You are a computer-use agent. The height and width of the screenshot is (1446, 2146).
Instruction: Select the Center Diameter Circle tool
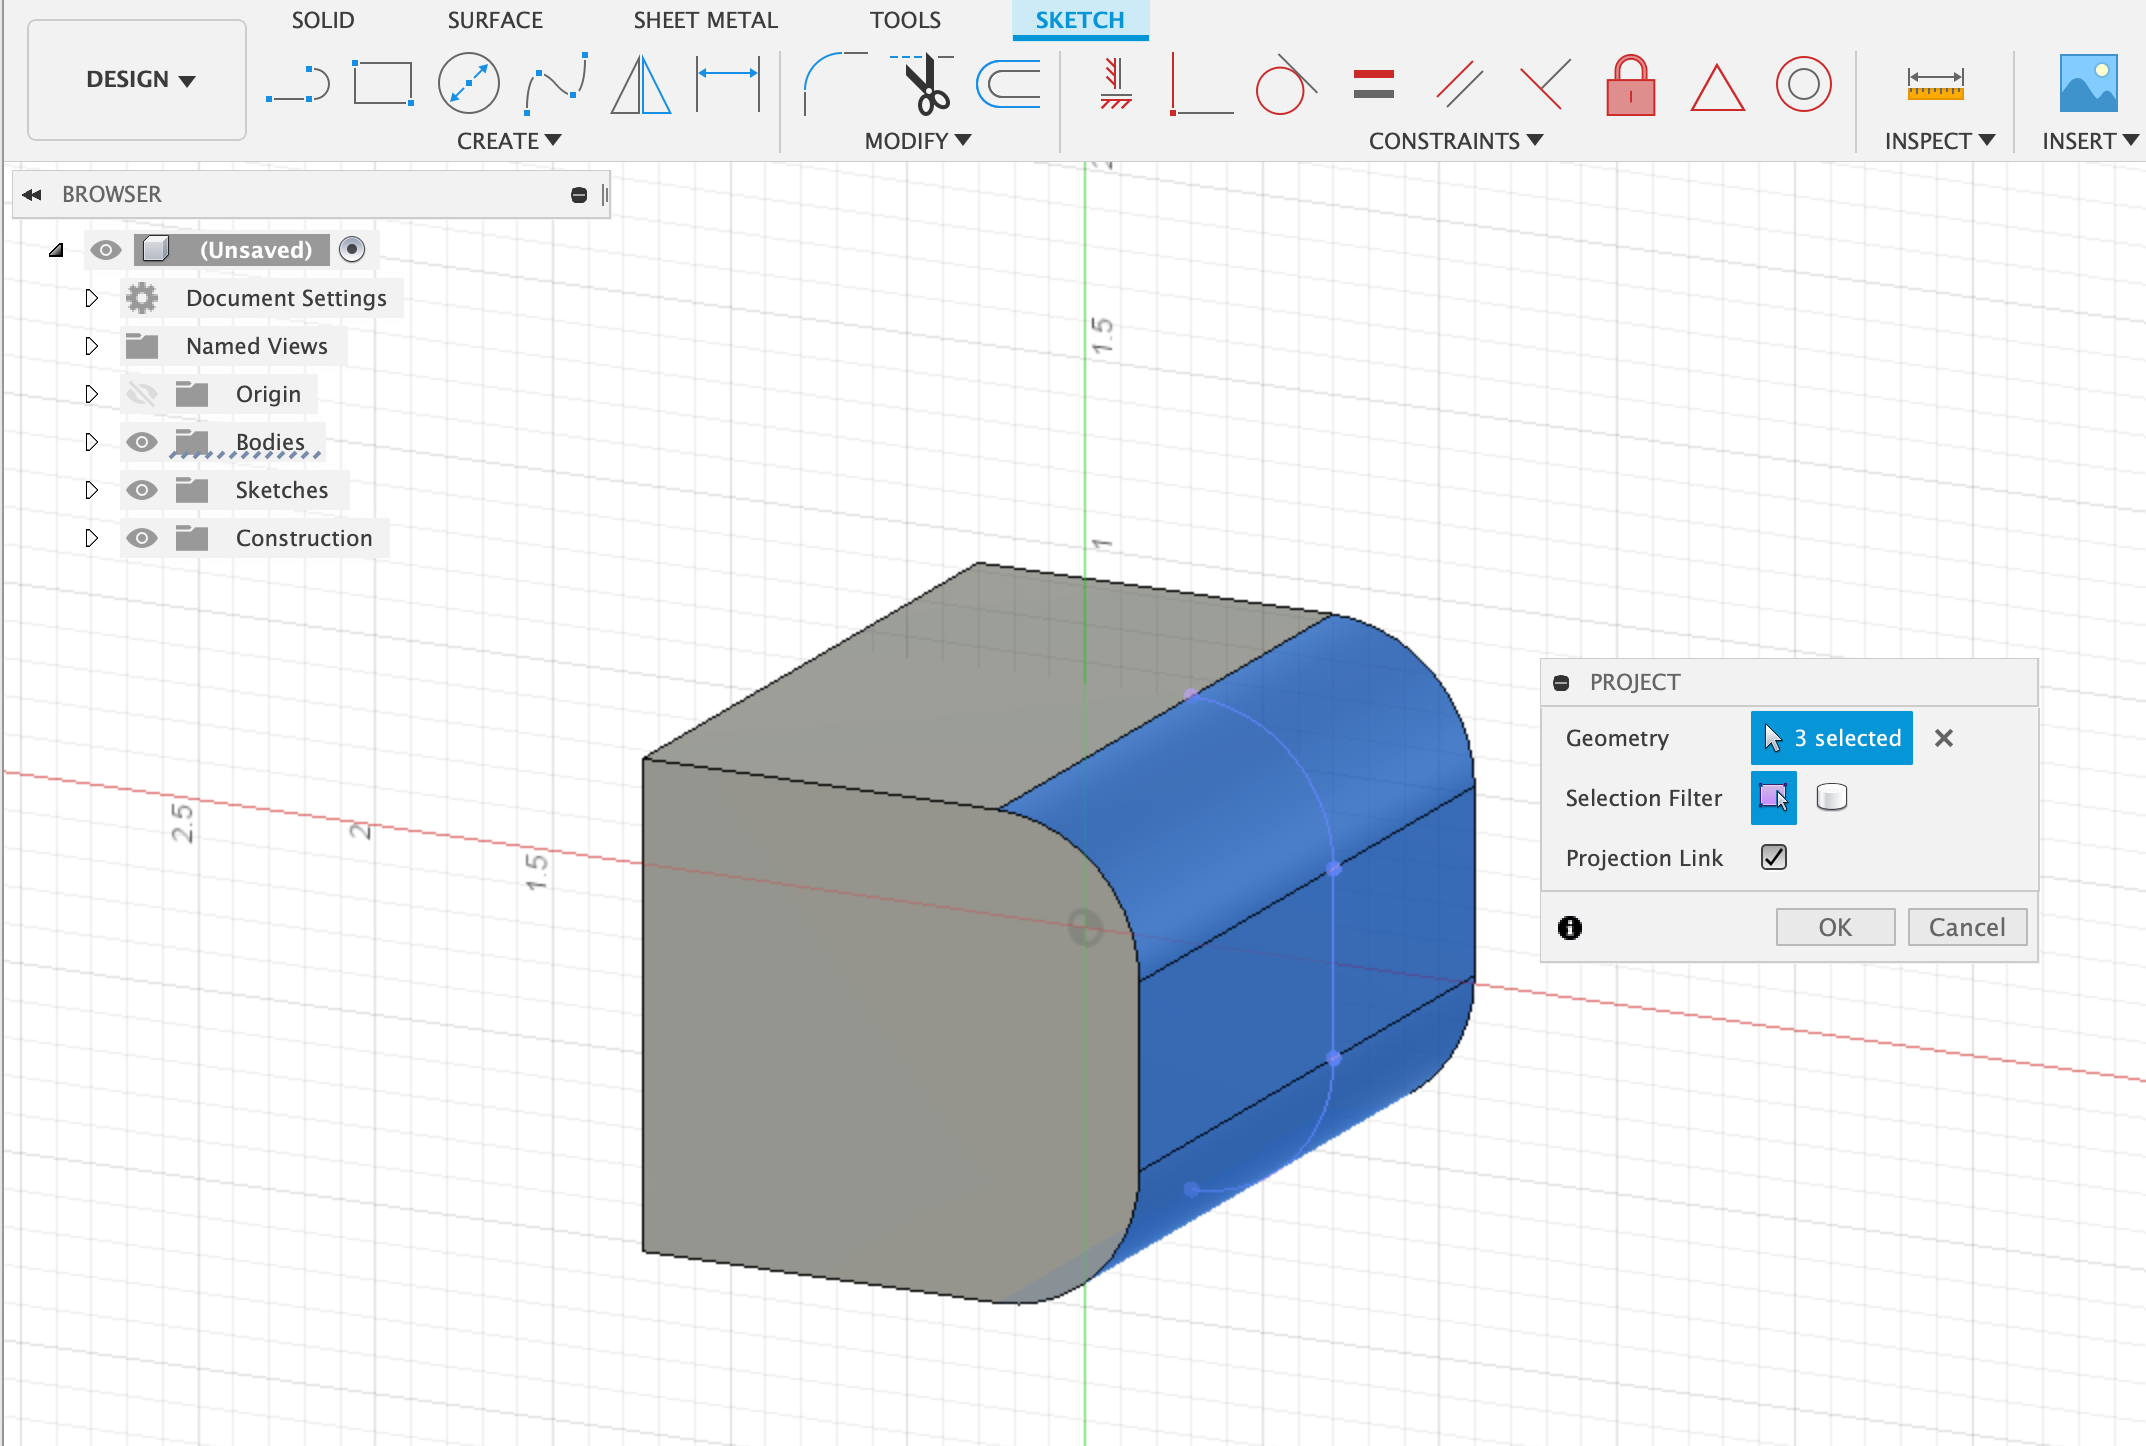pyautogui.click(x=468, y=84)
